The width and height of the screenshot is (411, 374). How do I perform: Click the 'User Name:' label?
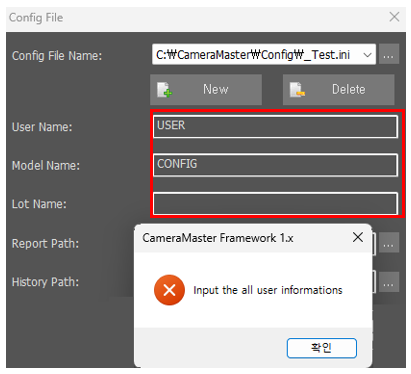pyautogui.click(x=42, y=127)
